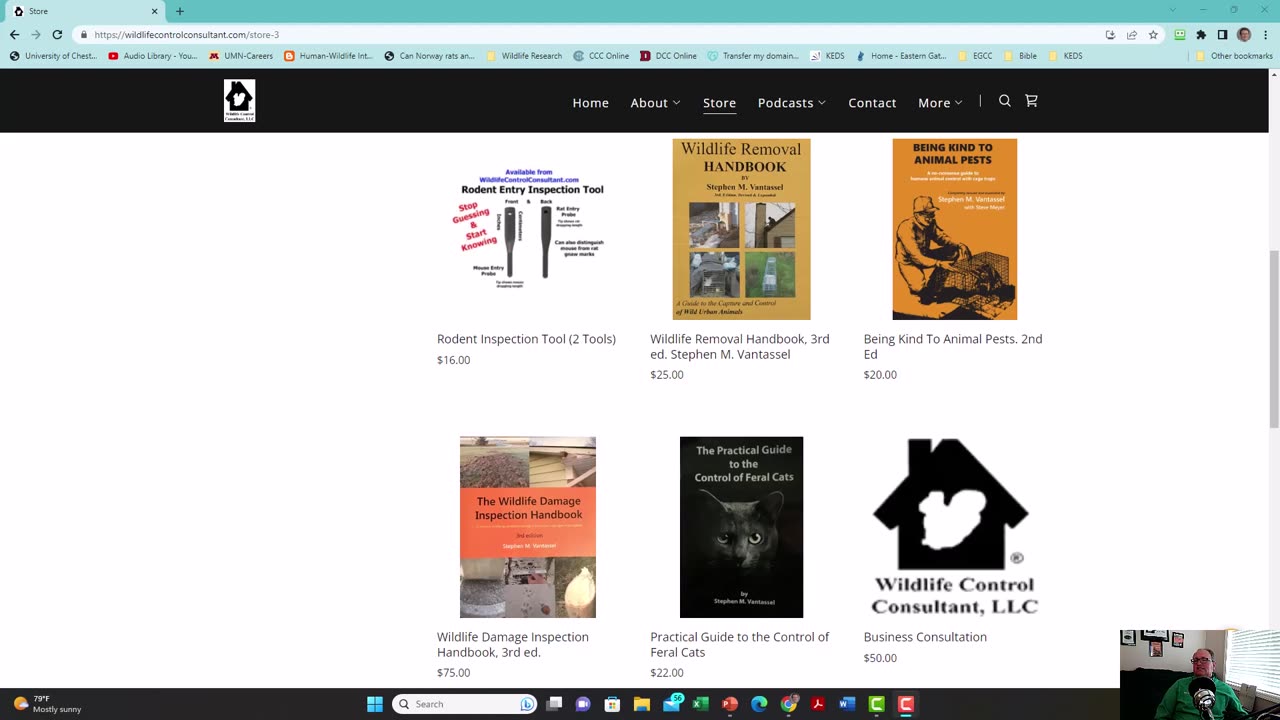Screen dimensions: 1280x720
Task: Open the Chrome extensions puzzle icon
Action: pyautogui.click(x=1201, y=34)
